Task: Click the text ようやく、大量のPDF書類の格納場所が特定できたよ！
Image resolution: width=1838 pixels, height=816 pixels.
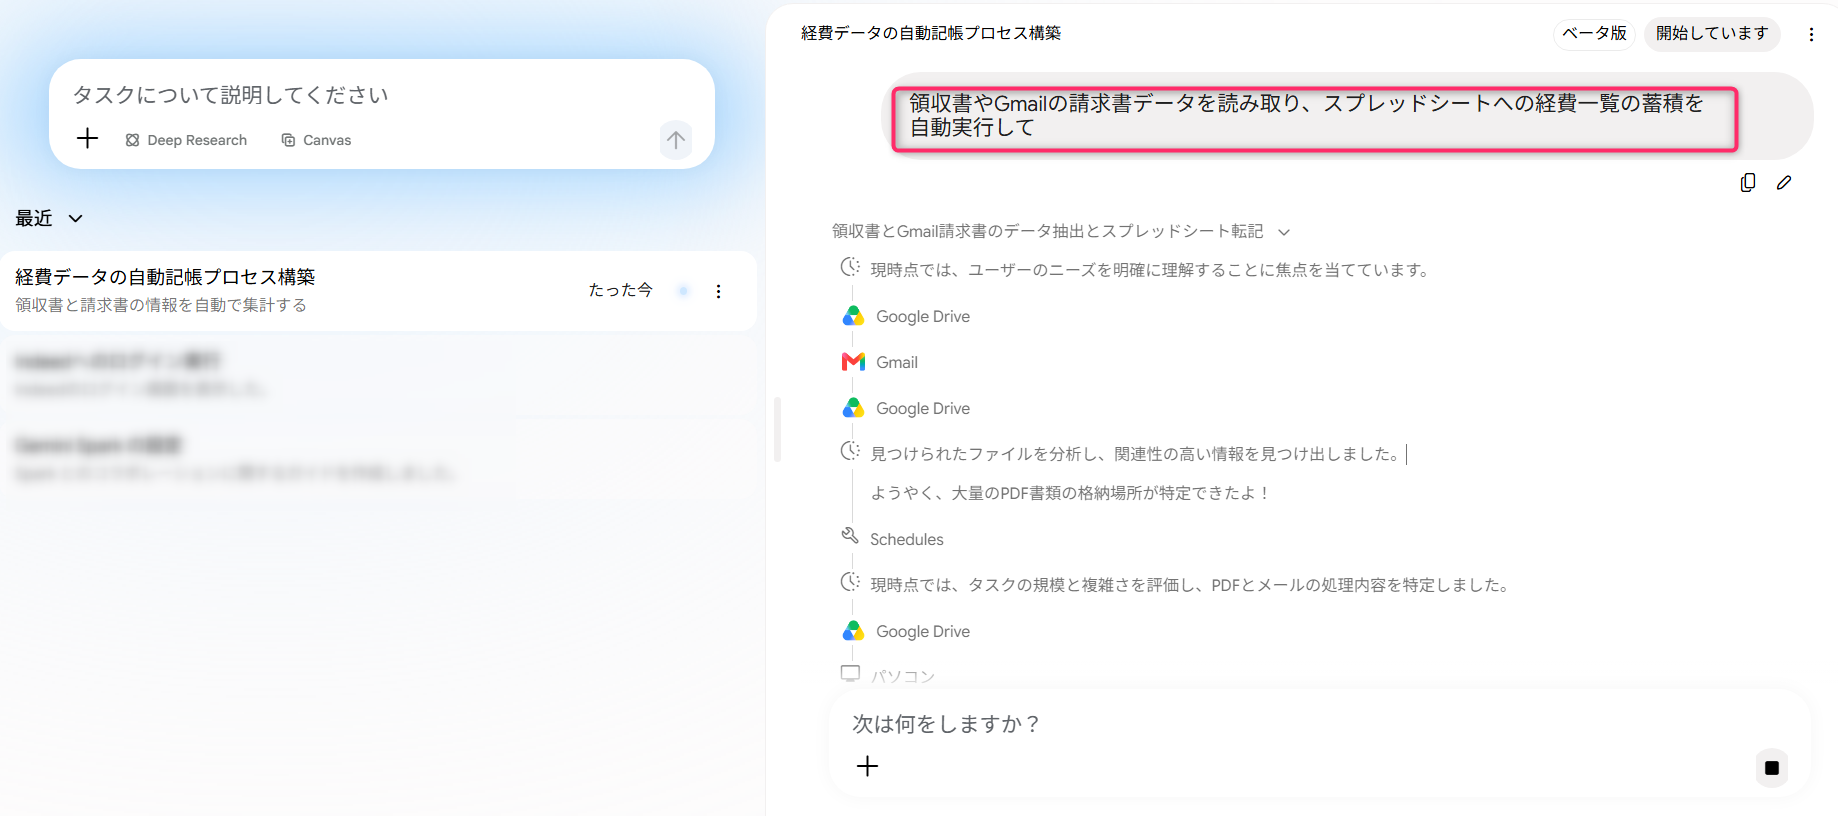Action: [x=1071, y=493]
